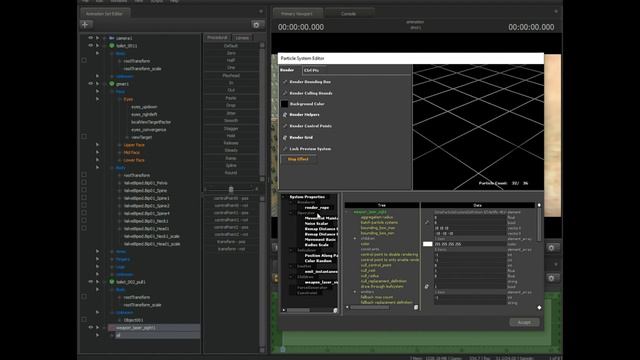Click the diamond icon at Data column bottom

point(539,308)
